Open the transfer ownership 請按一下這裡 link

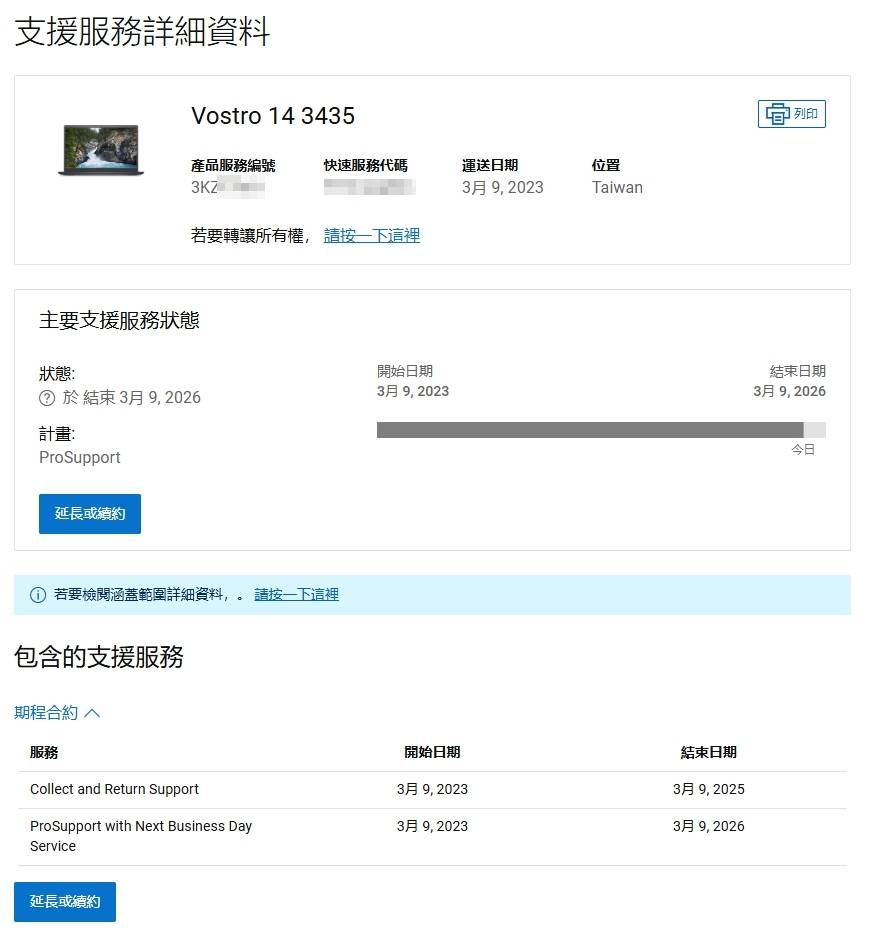click(x=372, y=236)
